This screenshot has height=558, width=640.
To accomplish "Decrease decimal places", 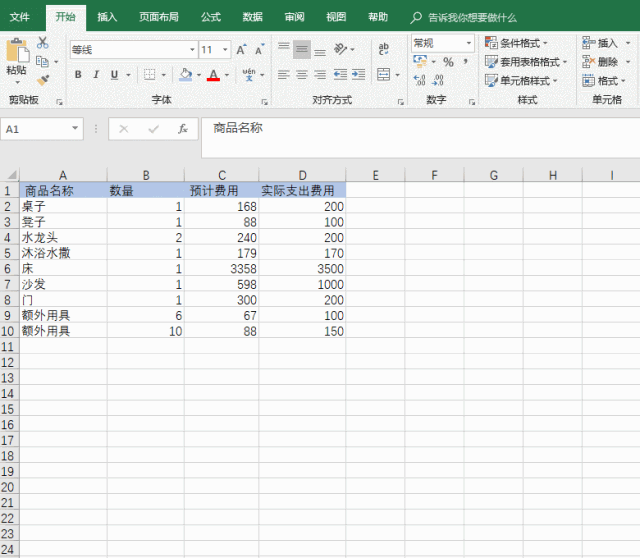I will [438, 80].
